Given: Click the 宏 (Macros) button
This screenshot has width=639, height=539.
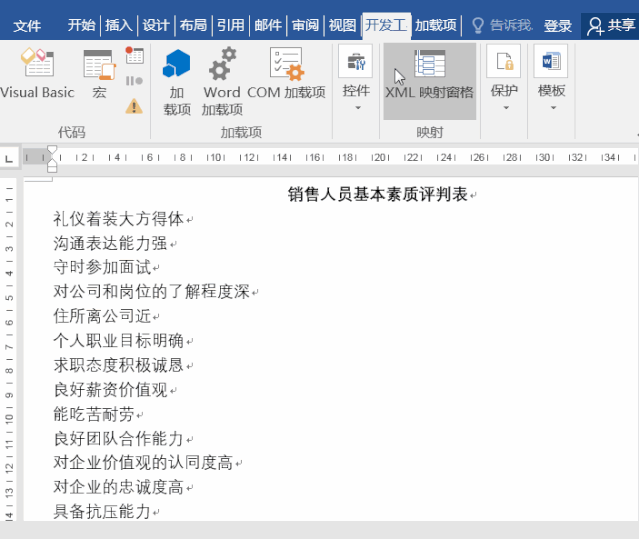Looking at the screenshot, I should (x=99, y=75).
